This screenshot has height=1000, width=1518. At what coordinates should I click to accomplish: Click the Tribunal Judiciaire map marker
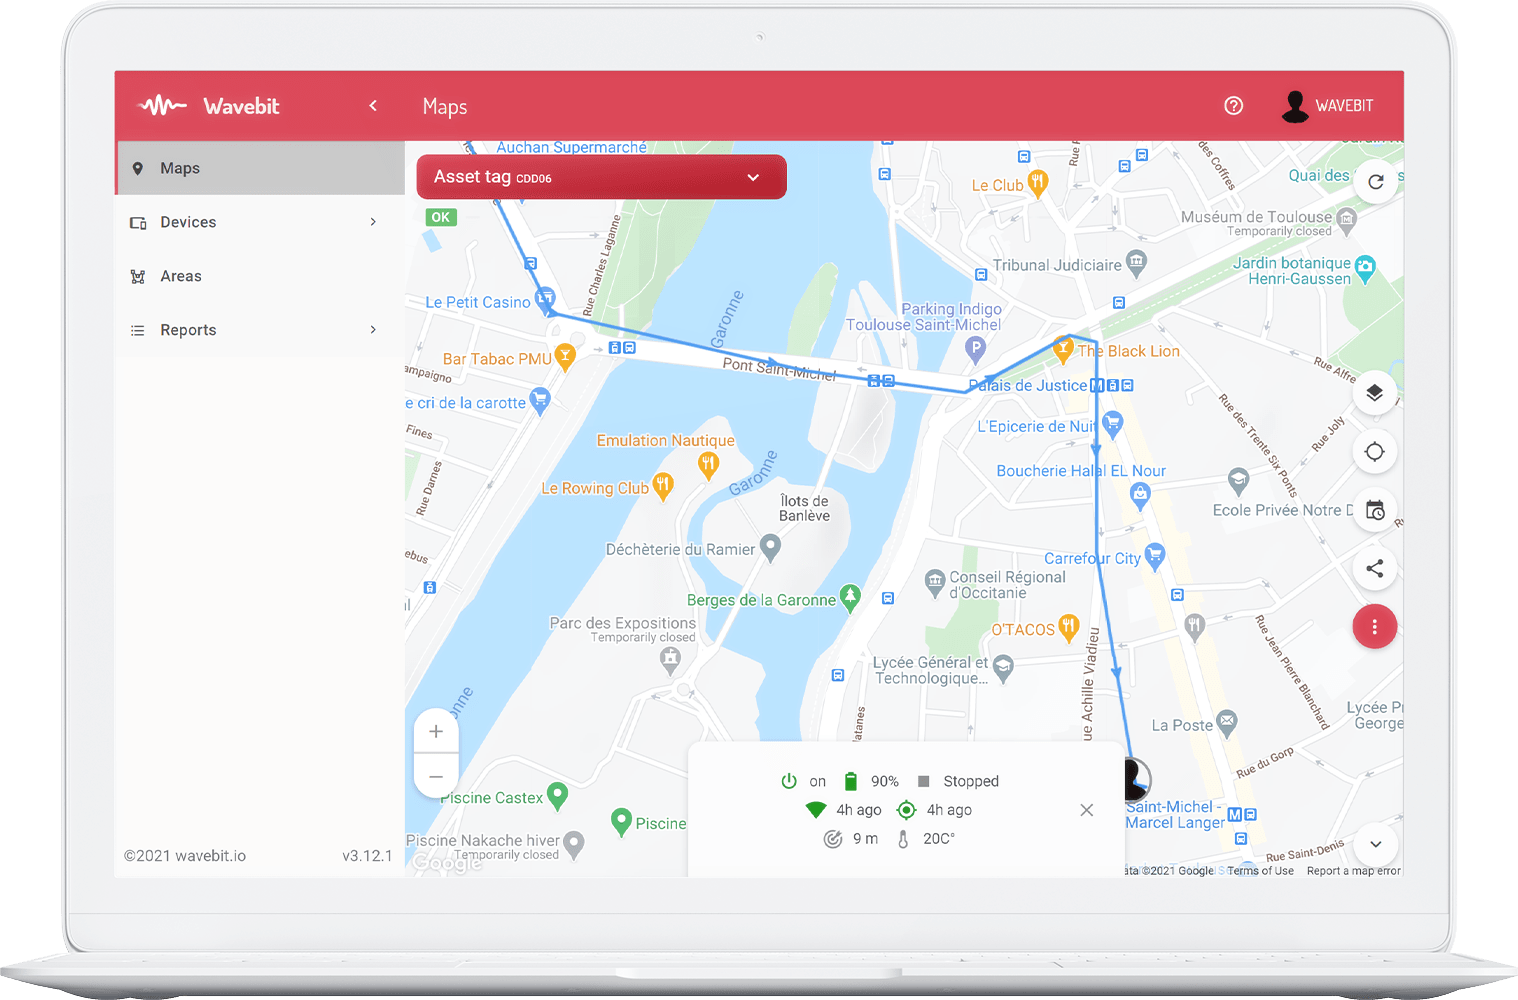[1136, 264]
